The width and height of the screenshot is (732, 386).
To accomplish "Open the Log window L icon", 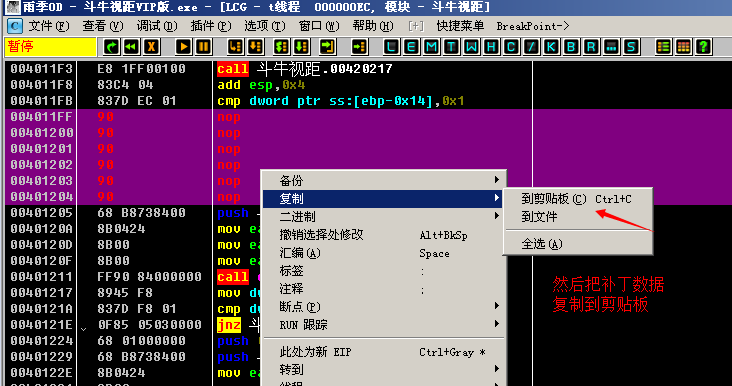I will [391, 47].
